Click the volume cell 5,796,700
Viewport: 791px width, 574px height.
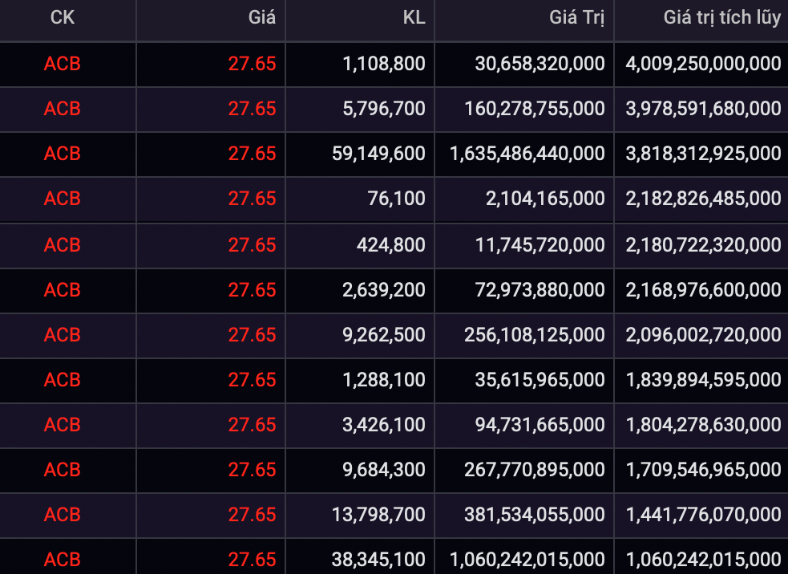point(383,109)
